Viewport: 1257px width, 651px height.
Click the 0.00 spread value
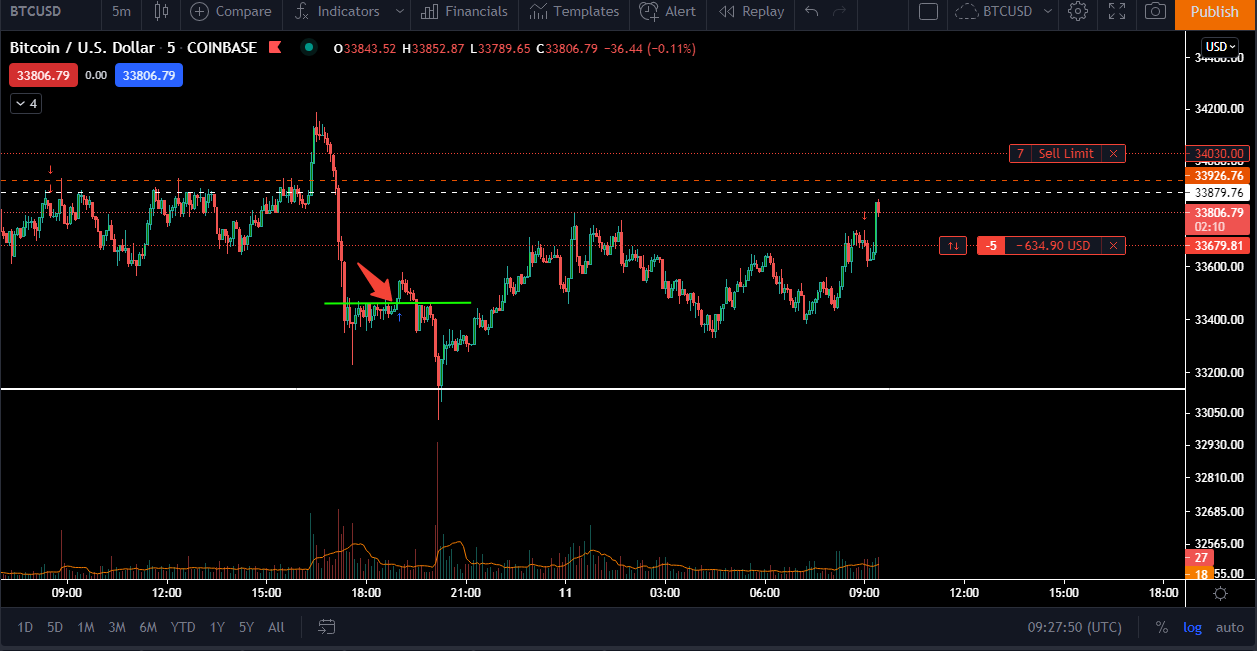tap(96, 75)
